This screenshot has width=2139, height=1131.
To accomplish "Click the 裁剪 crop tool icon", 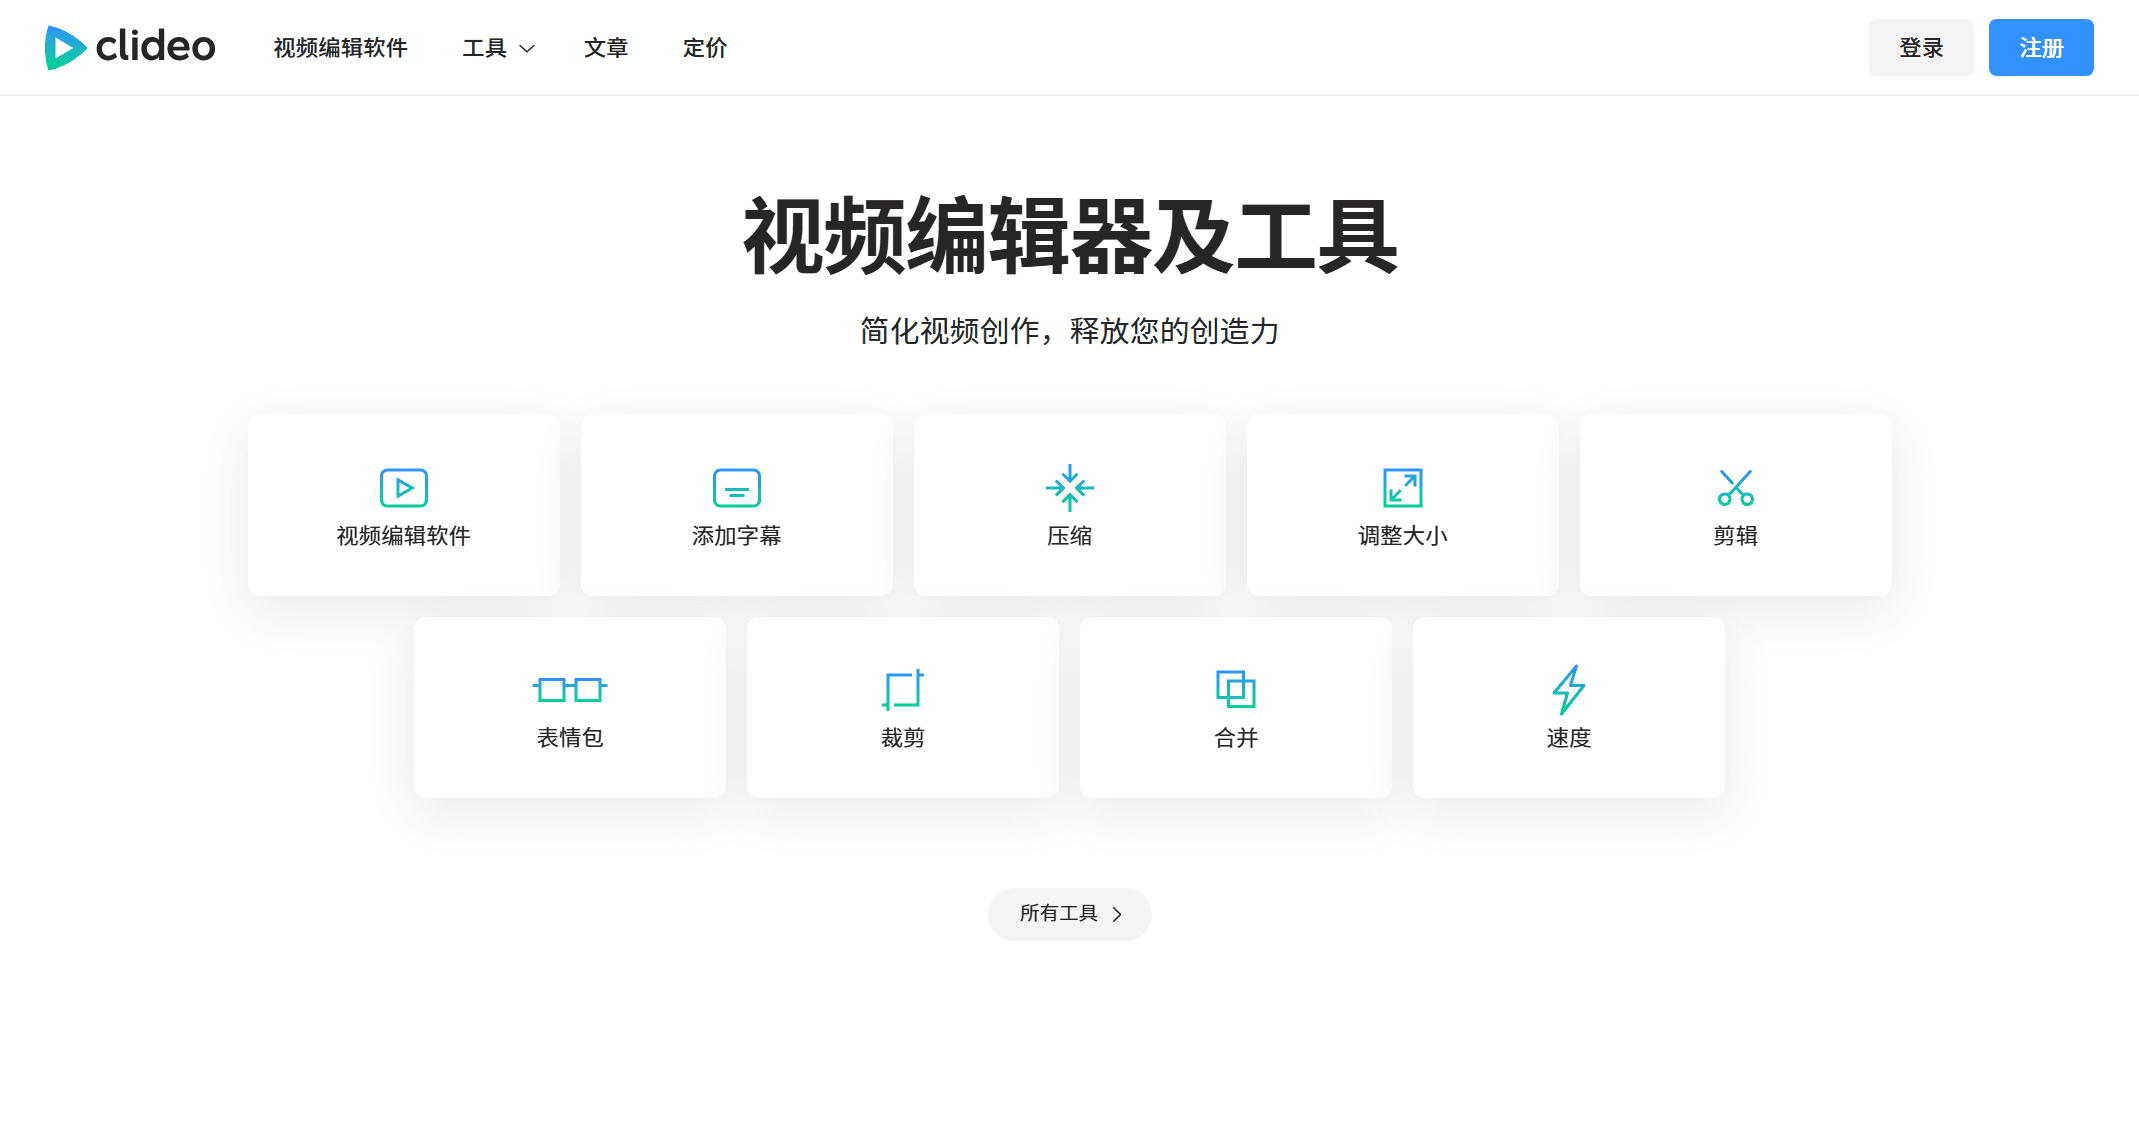I will tap(902, 690).
